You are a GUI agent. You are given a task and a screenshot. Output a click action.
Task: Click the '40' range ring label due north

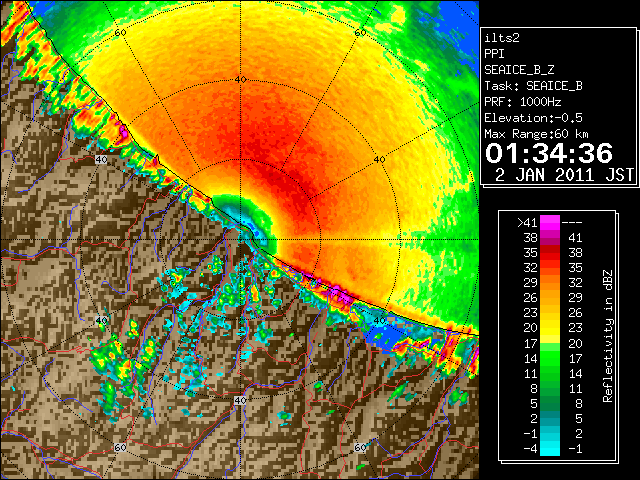click(x=240, y=80)
